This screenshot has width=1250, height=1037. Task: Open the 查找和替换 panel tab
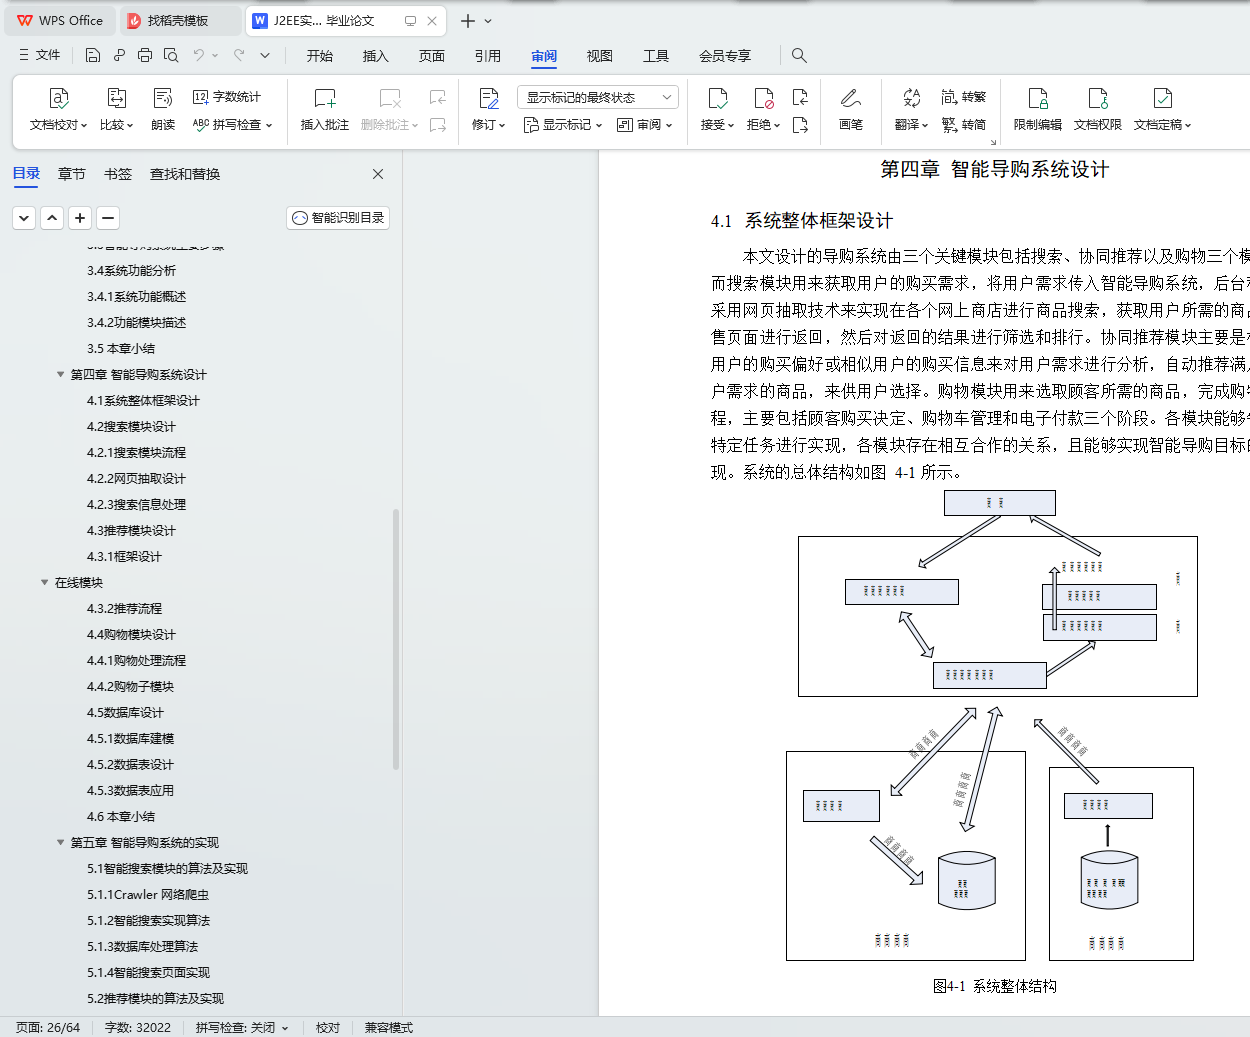tap(185, 174)
